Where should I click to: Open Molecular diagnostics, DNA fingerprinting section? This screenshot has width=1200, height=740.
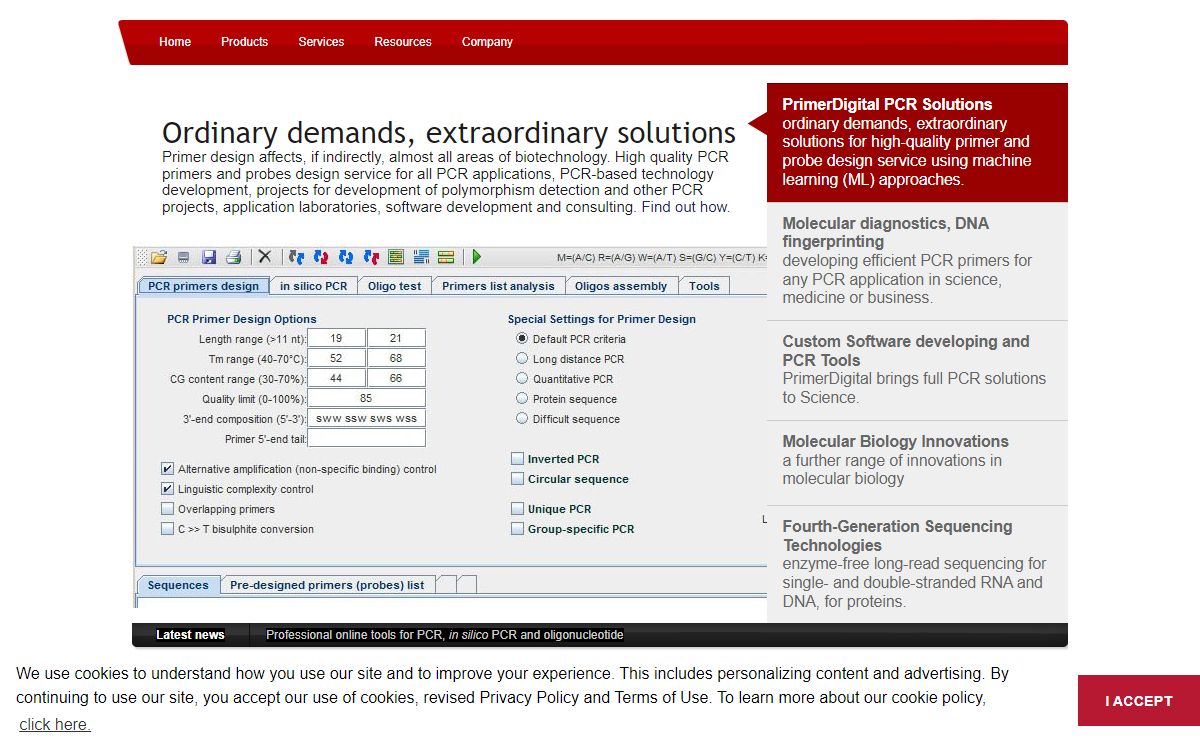pos(917,261)
